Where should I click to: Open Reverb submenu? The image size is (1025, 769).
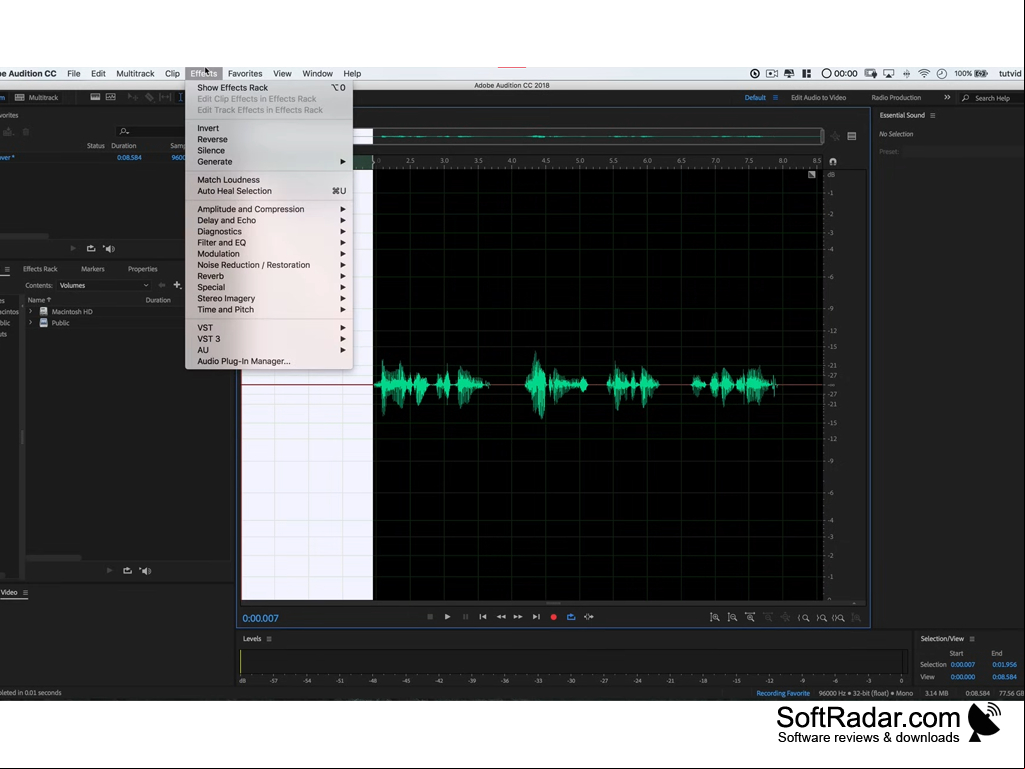[269, 276]
